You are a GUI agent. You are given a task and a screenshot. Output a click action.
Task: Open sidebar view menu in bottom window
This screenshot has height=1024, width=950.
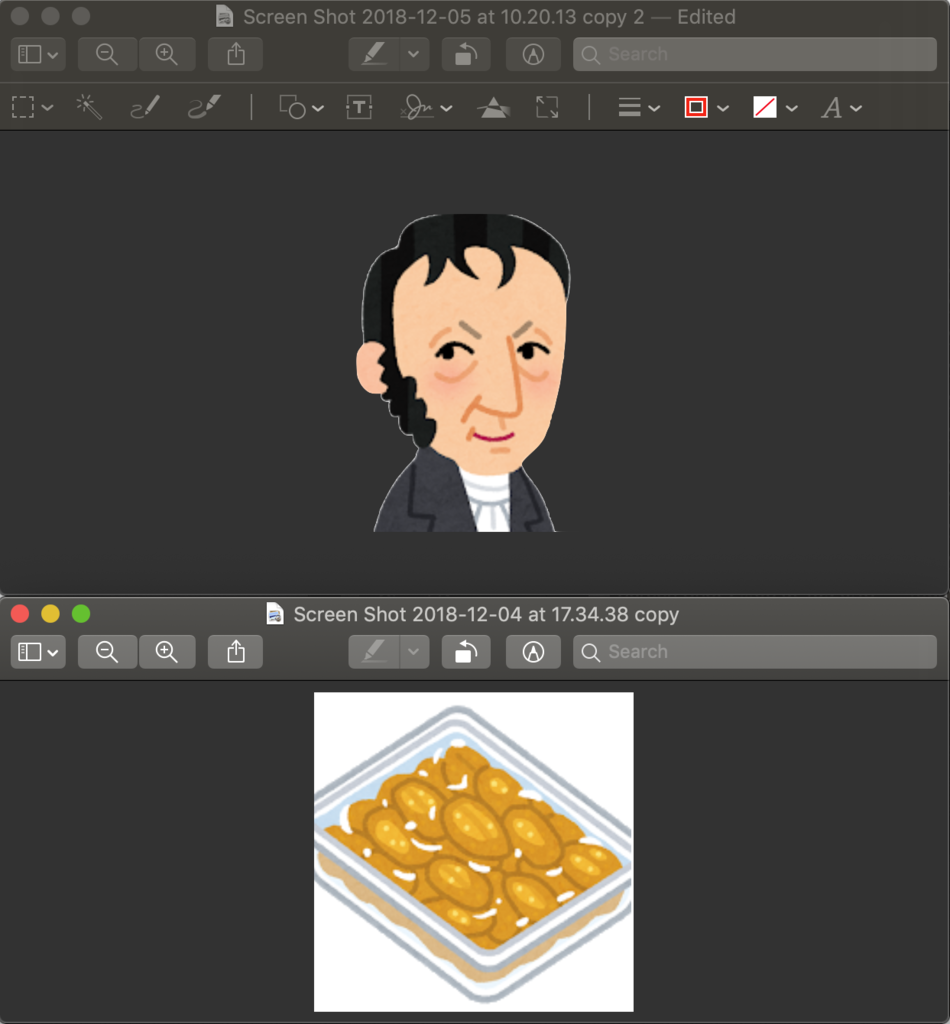coord(38,652)
